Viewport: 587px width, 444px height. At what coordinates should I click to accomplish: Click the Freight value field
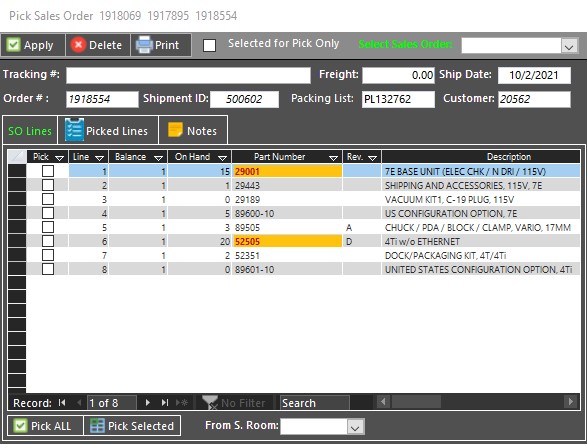(398, 75)
